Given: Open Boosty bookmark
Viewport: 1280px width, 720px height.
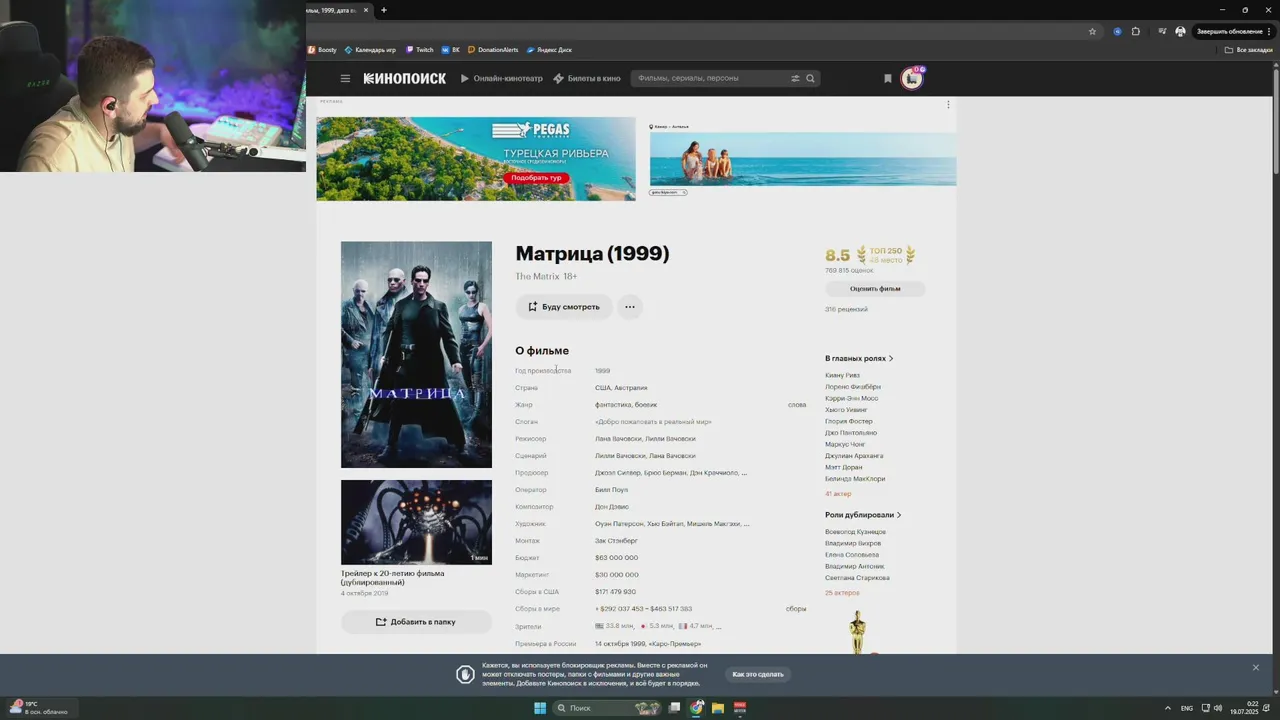Looking at the screenshot, I should [x=323, y=49].
